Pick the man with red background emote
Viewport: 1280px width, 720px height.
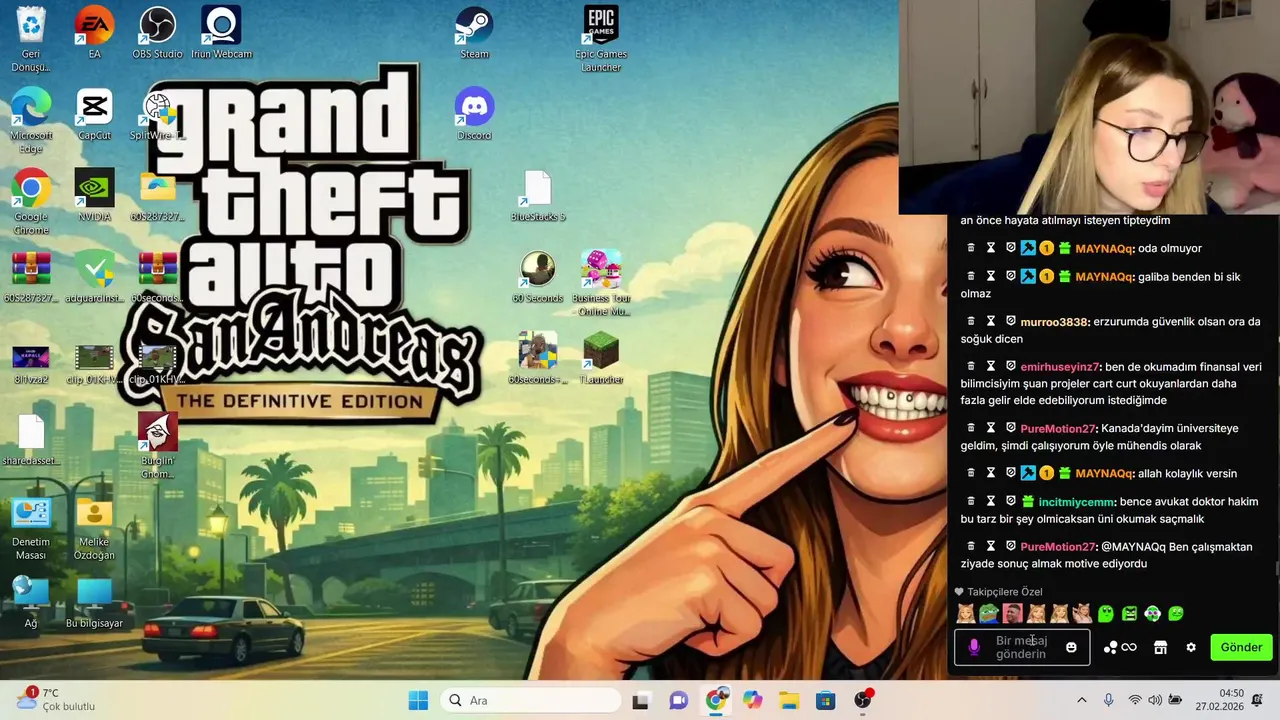(x=1012, y=614)
